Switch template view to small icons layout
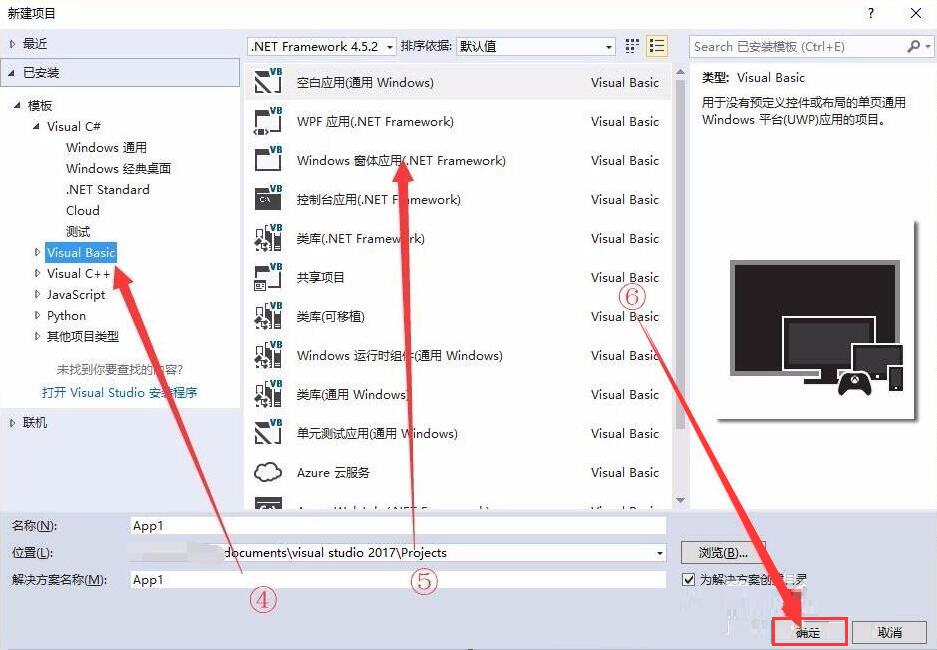937x650 pixels. (x=631, y=46)
